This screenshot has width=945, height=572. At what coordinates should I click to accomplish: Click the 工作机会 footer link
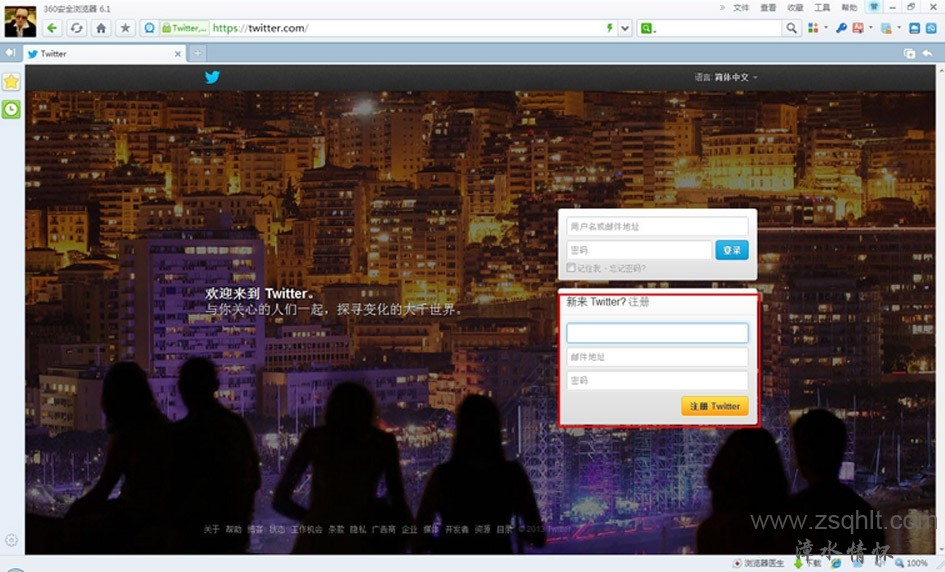coord(307,529)
